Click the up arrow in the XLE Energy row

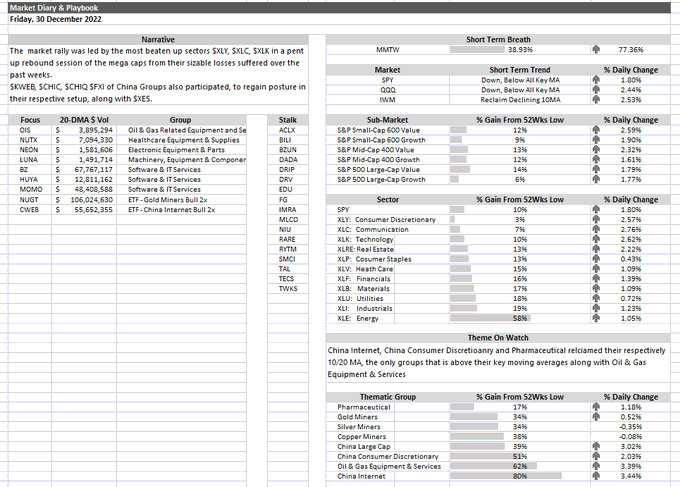tap(596, 318)
